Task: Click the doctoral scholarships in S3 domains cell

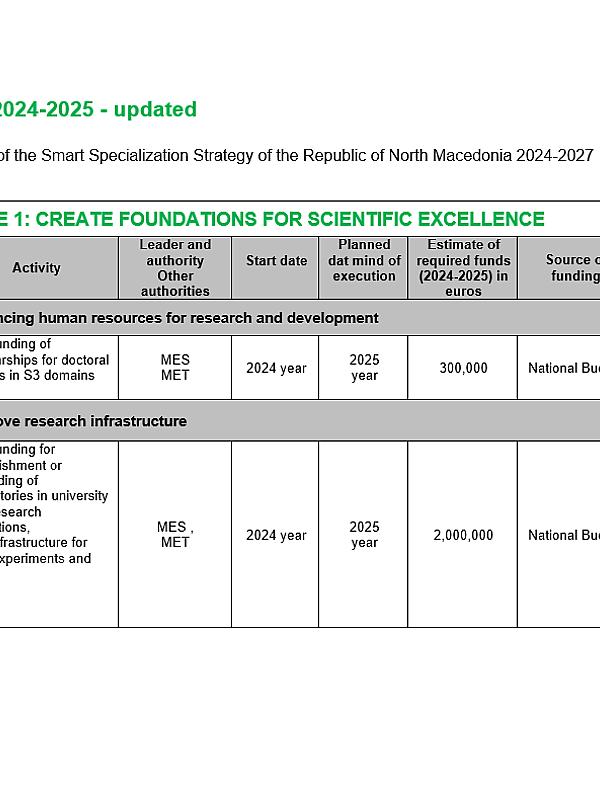Action: coord(59,367)
